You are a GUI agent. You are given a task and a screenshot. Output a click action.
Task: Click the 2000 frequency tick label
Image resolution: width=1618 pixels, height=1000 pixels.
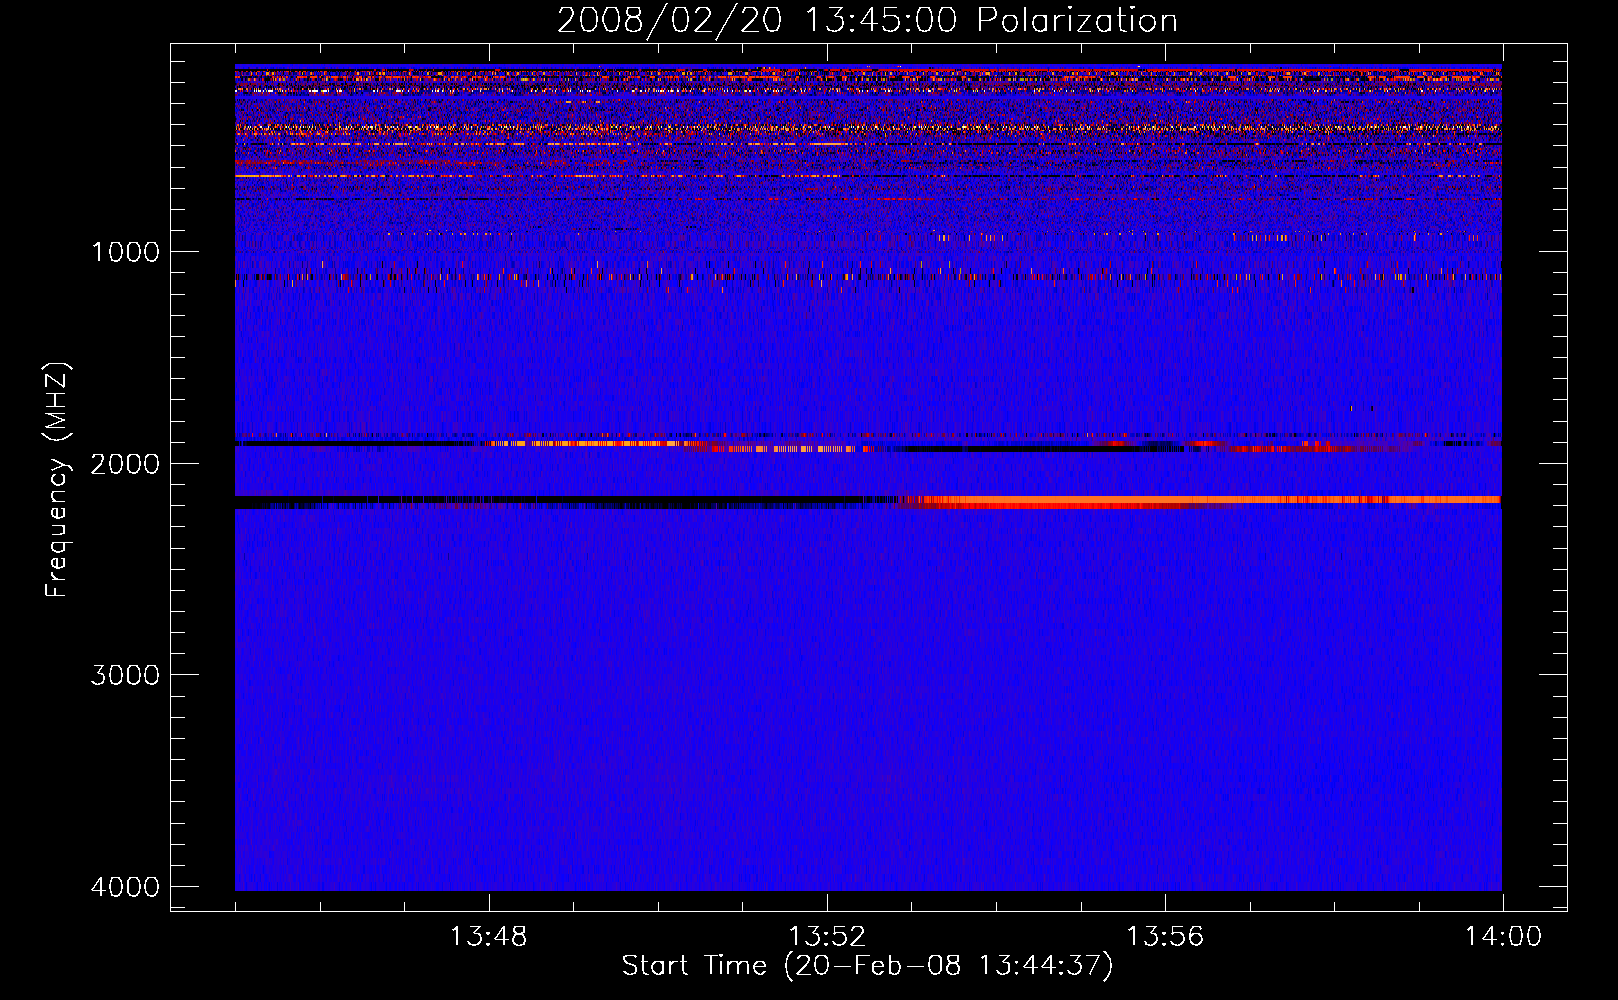pos(125,464)
